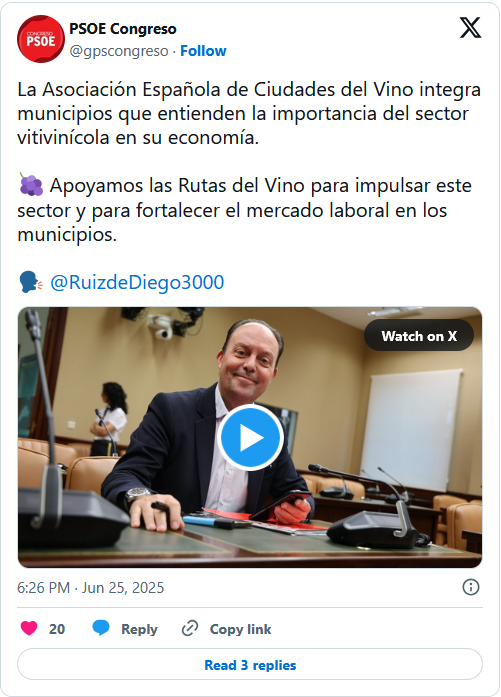This screenshot has height=697, width=501.
Task: Open the @RuizdeDiego3000 mention
Action: (137, 282)
